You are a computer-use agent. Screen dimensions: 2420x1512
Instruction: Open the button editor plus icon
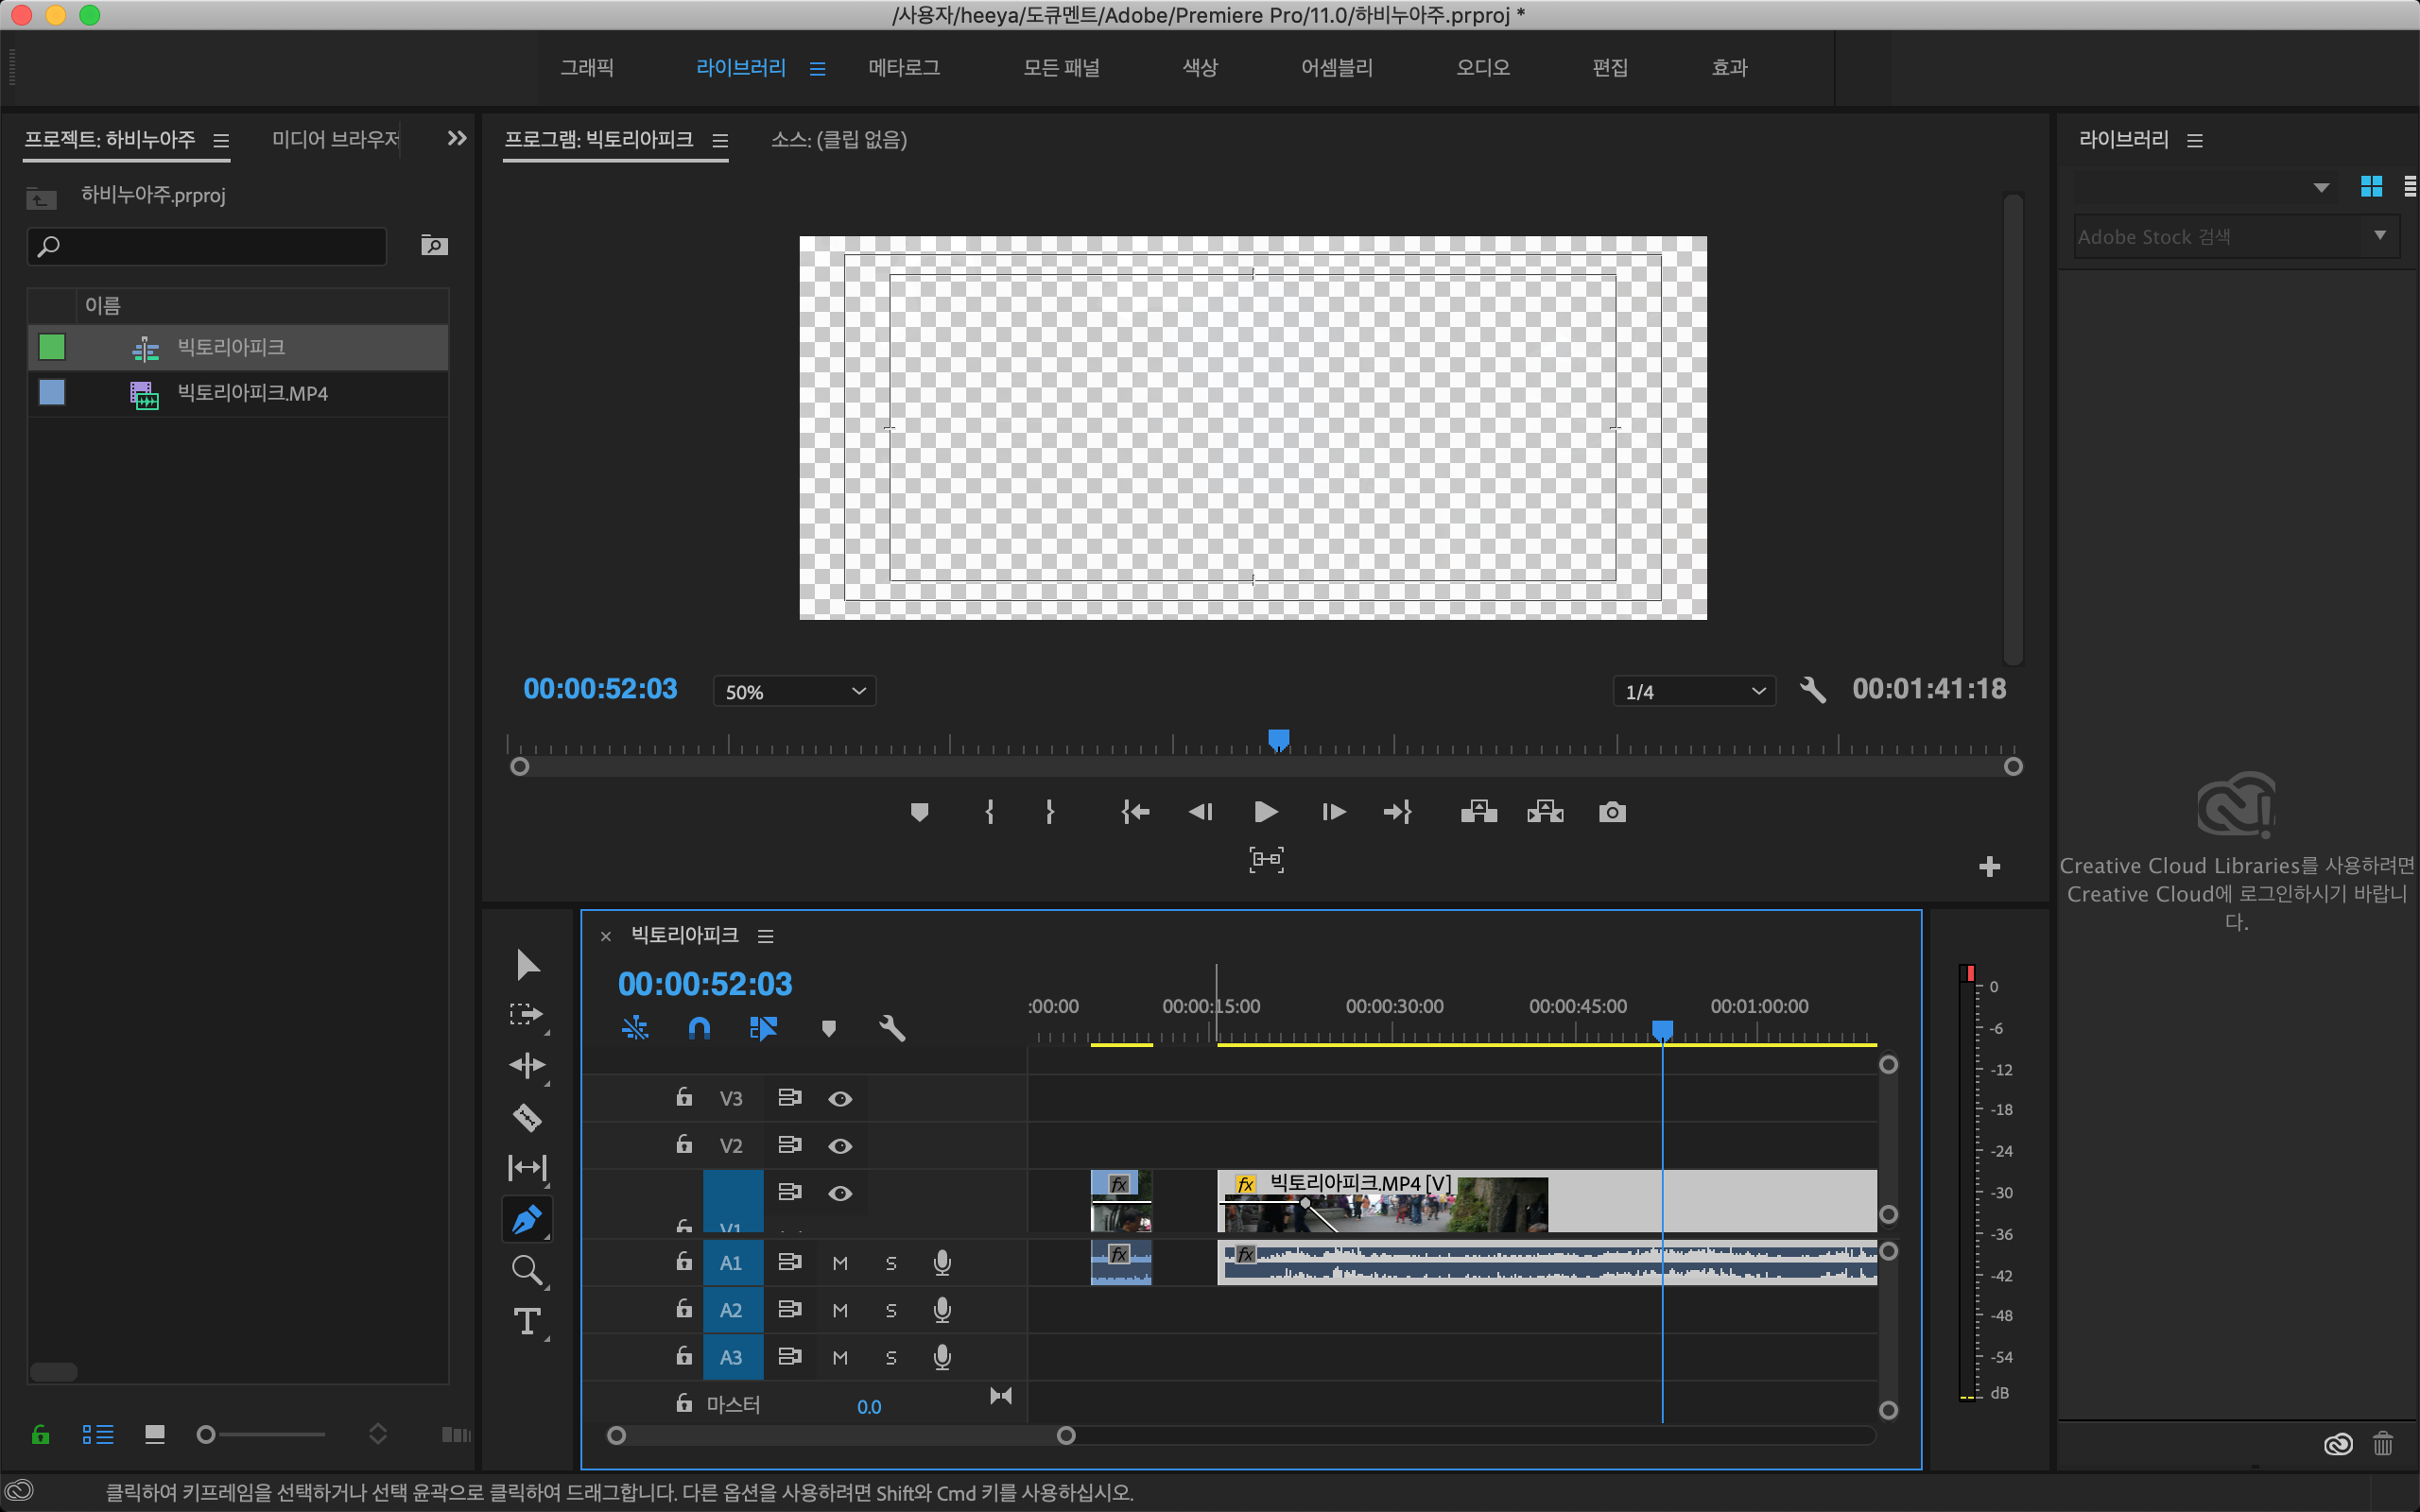coord(1989,867)
